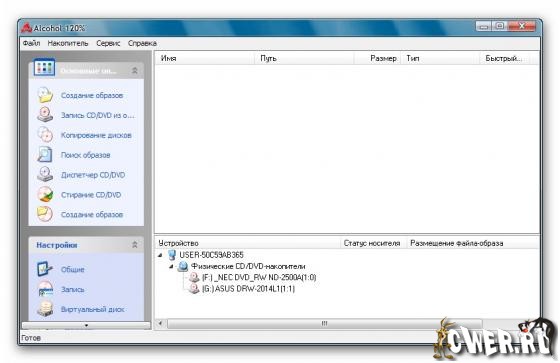
Task: Click the first Создание образов icon
Action: (45, 95)
